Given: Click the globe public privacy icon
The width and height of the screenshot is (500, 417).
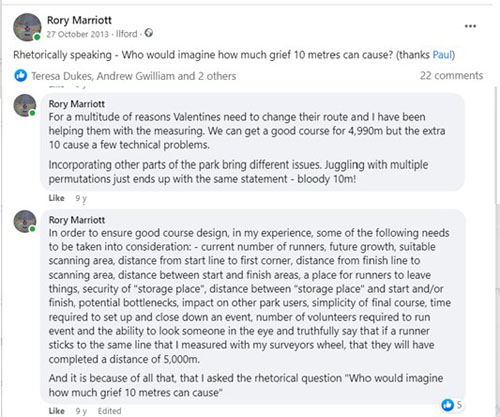Looking at the screenshot, I should pyautogui.click(x=149, y=33).
